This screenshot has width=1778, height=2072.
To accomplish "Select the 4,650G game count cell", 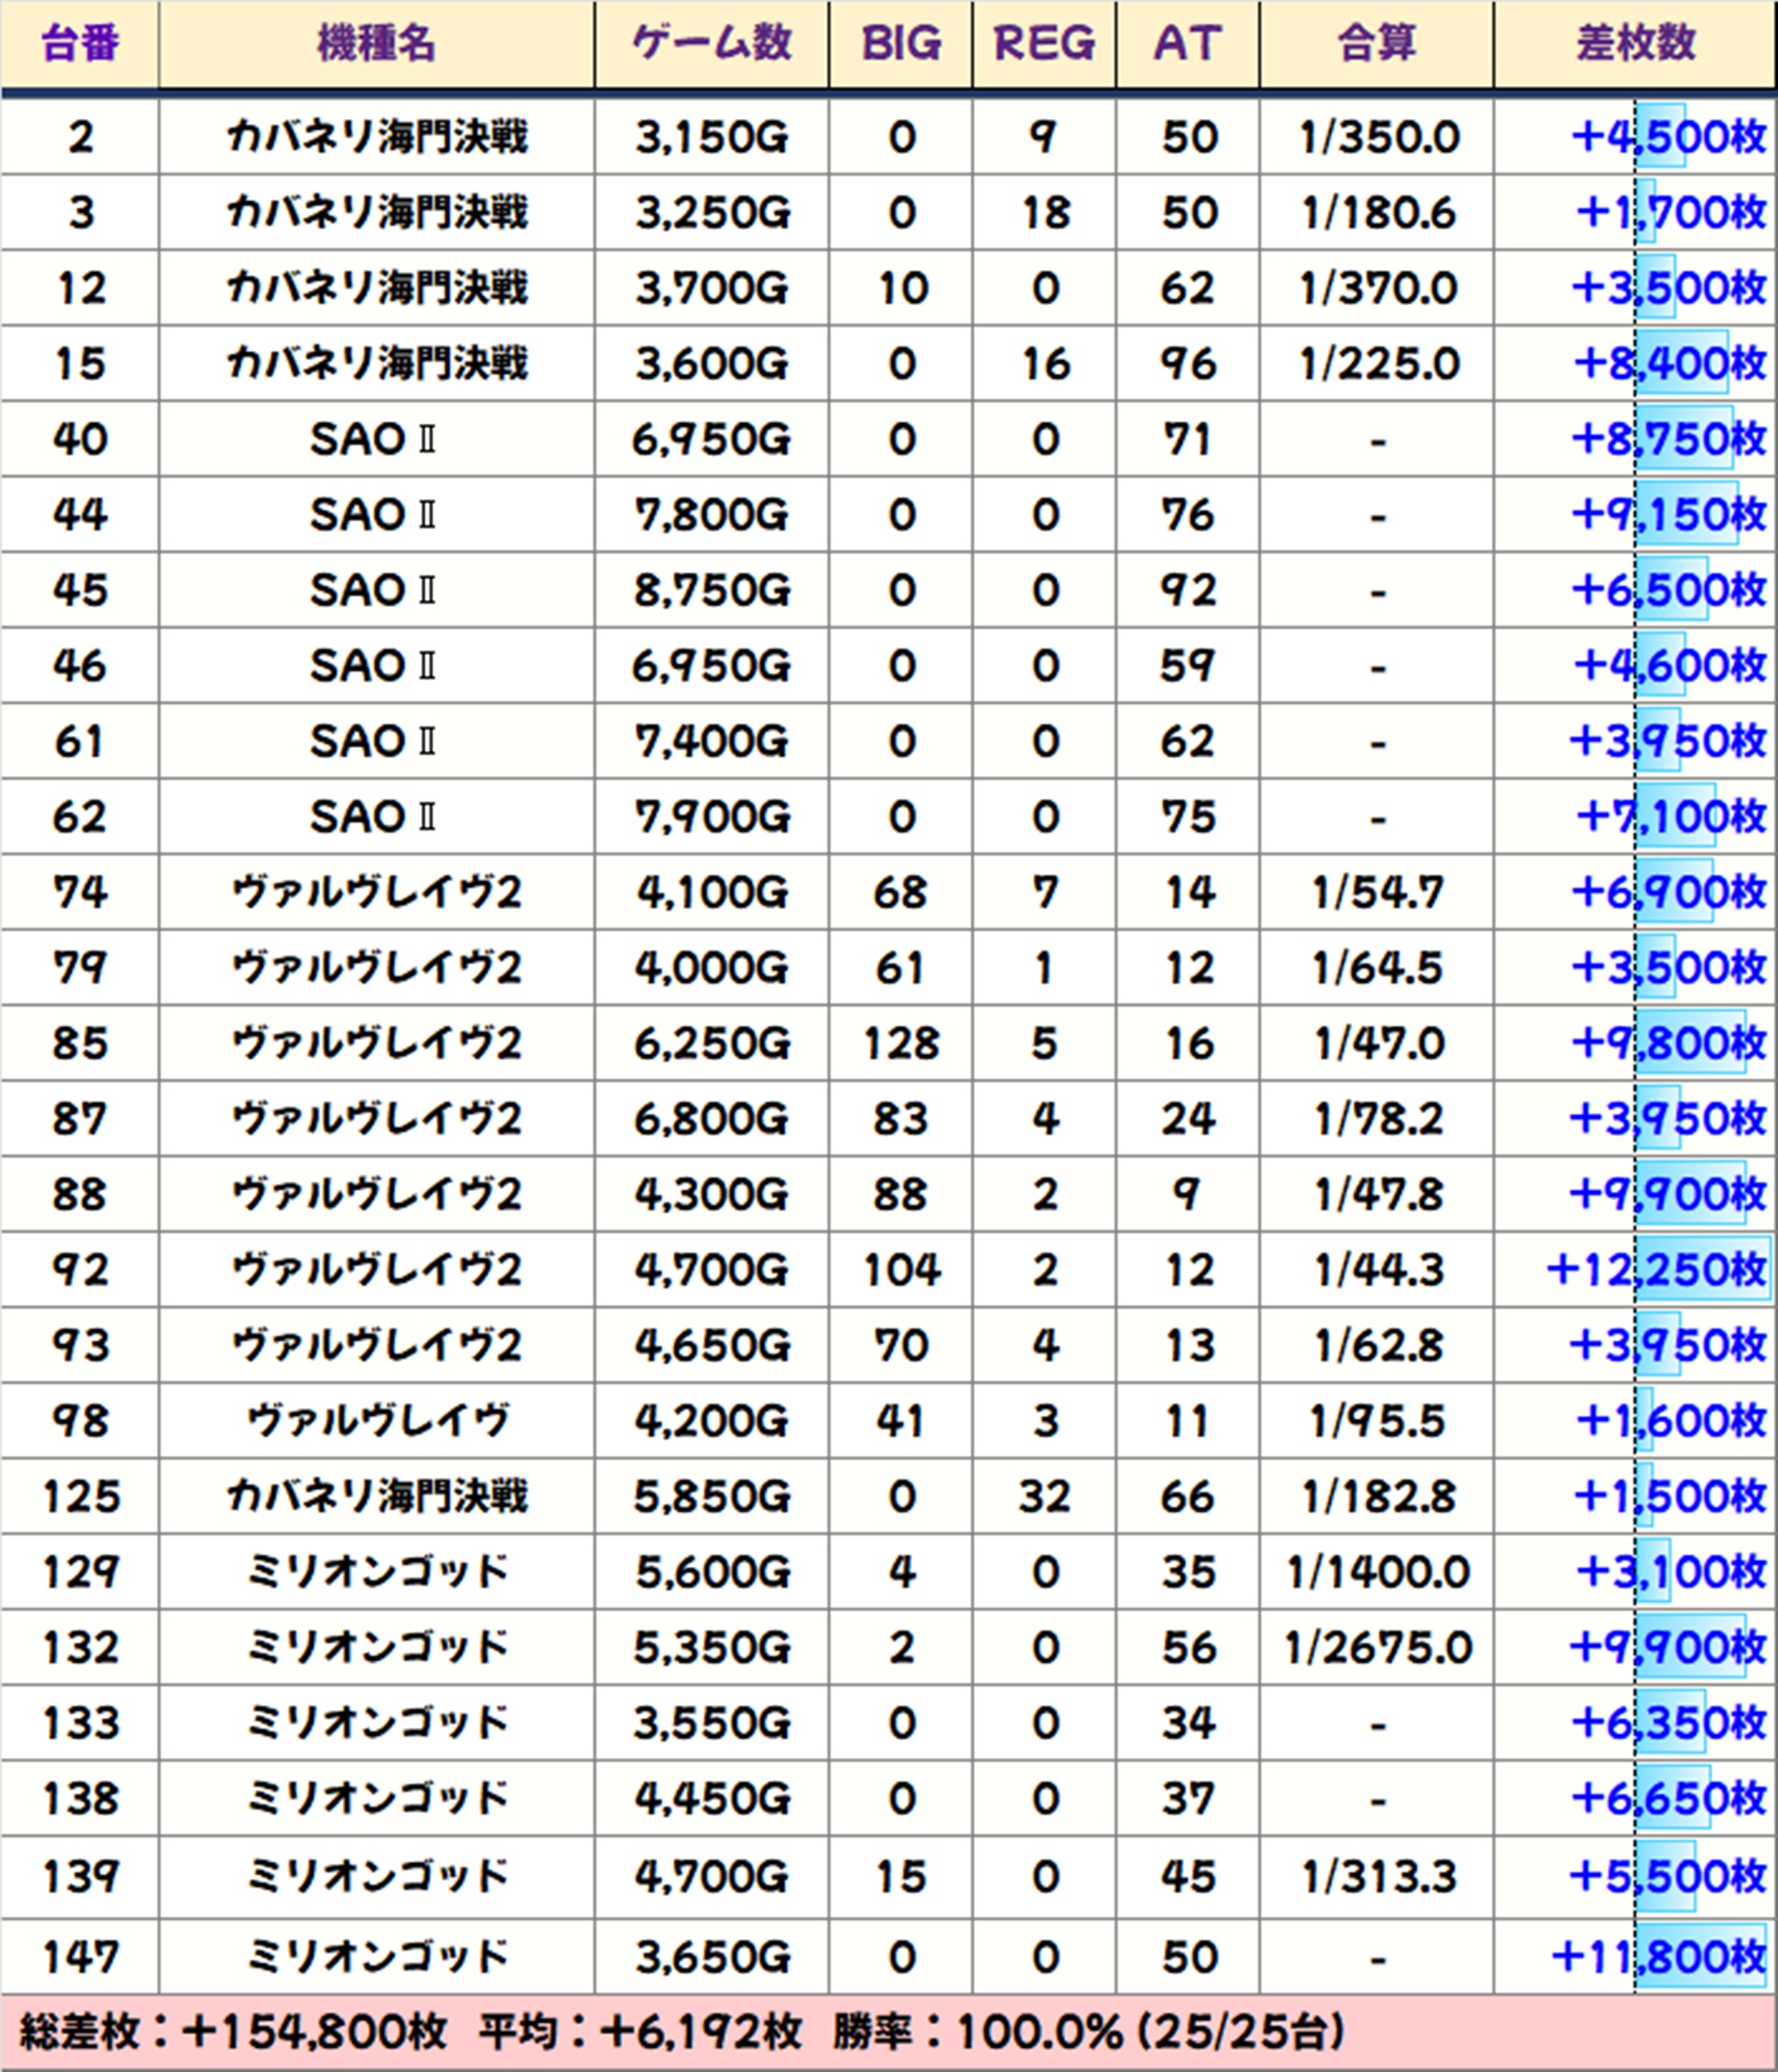I will click(x=712, y=1345).
